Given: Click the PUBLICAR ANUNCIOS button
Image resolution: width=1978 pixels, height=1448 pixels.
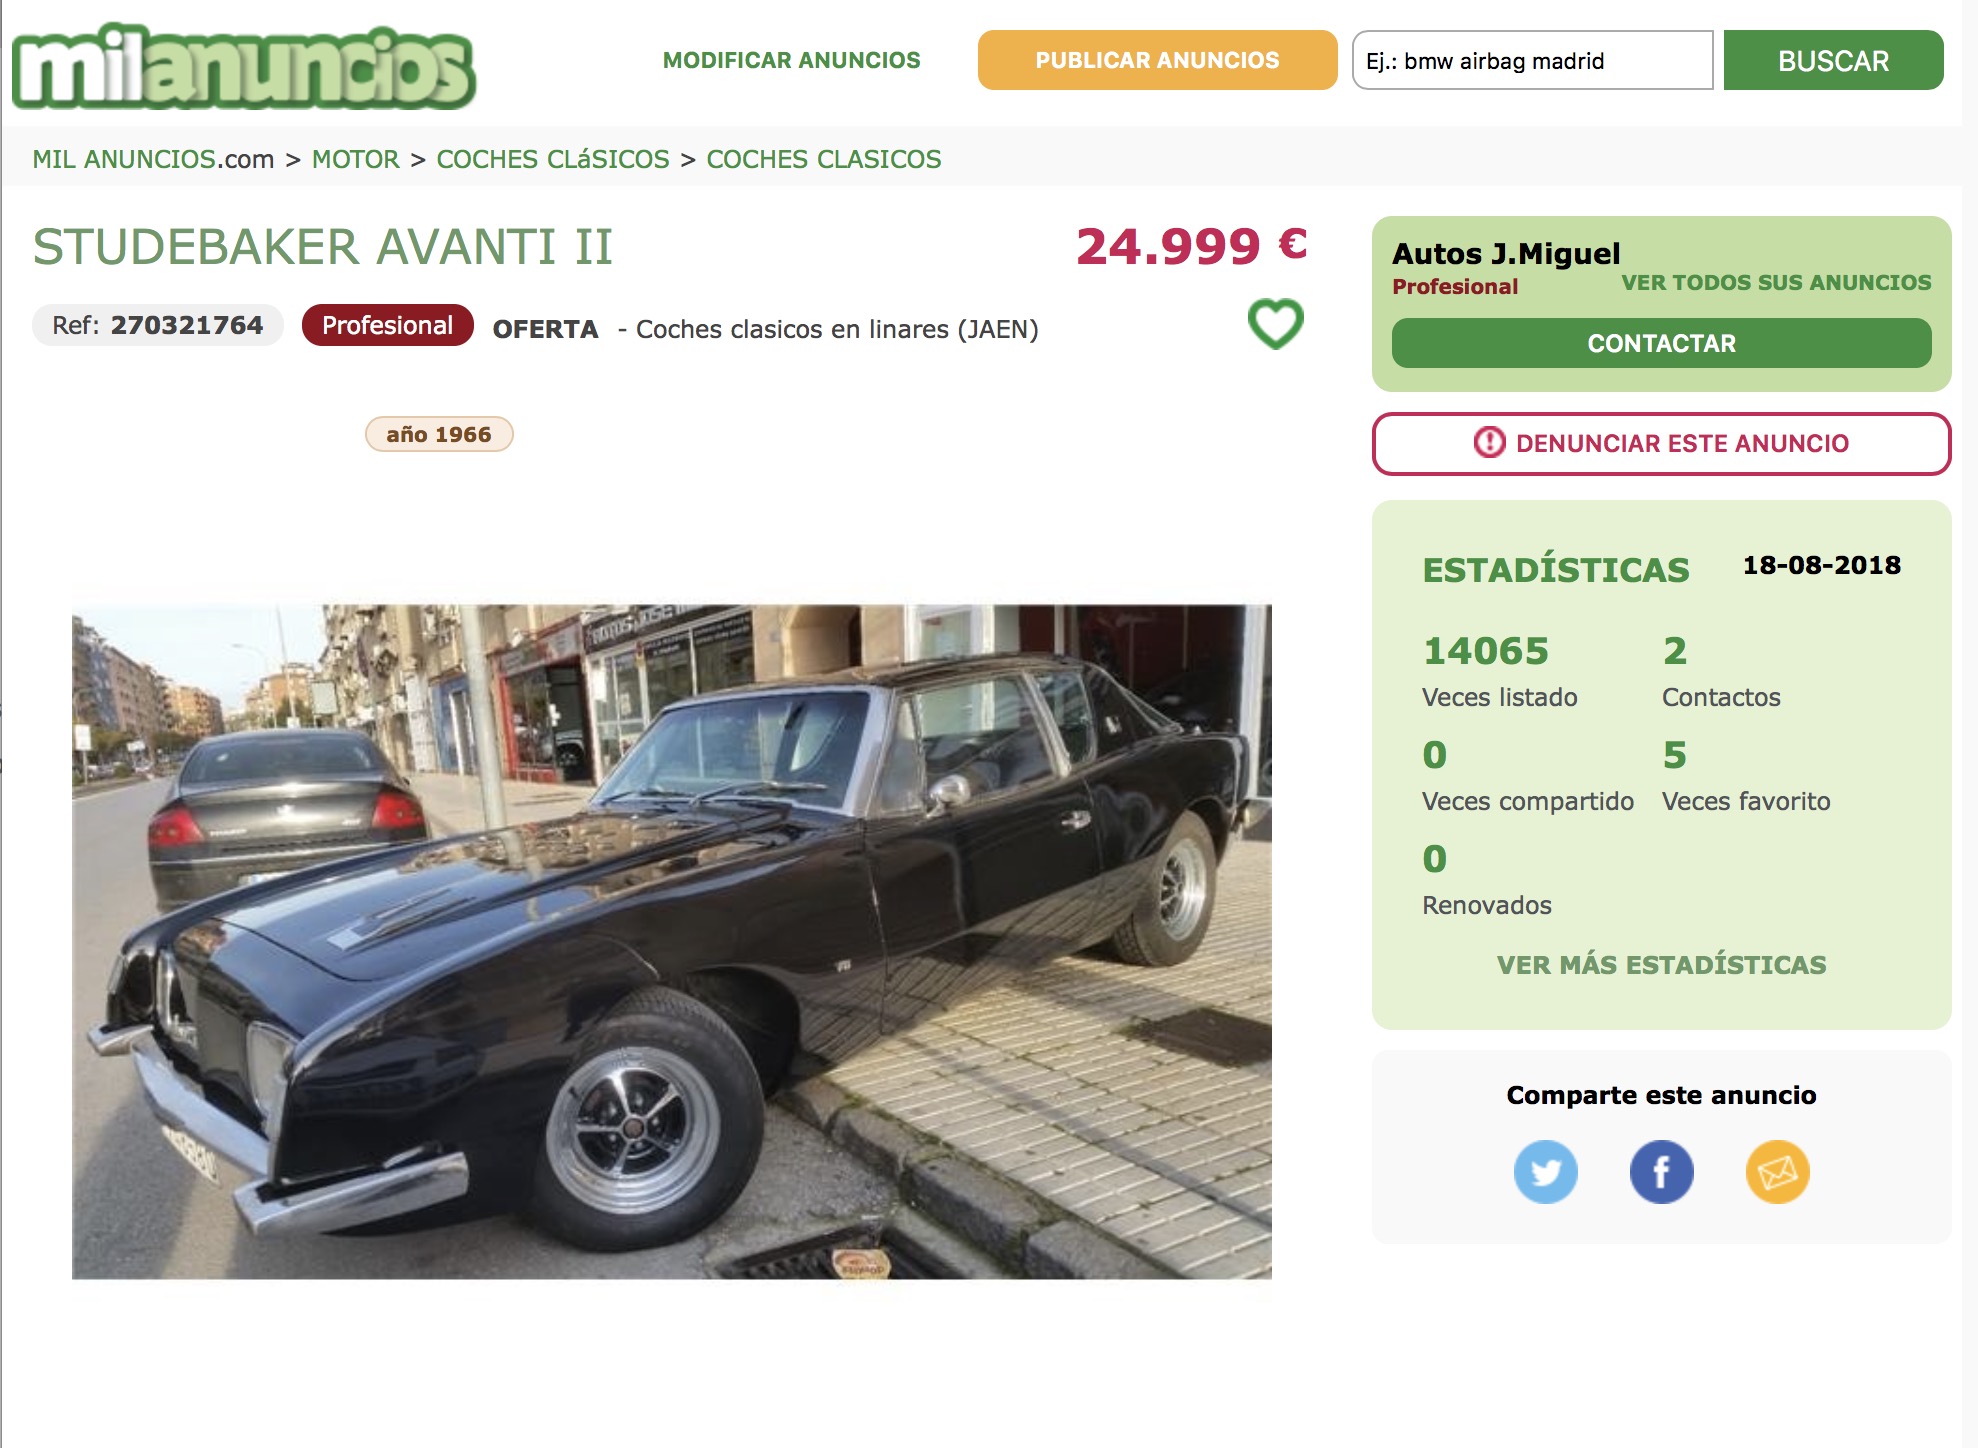Looking at the screenshot, I should tap(1157, 60).
